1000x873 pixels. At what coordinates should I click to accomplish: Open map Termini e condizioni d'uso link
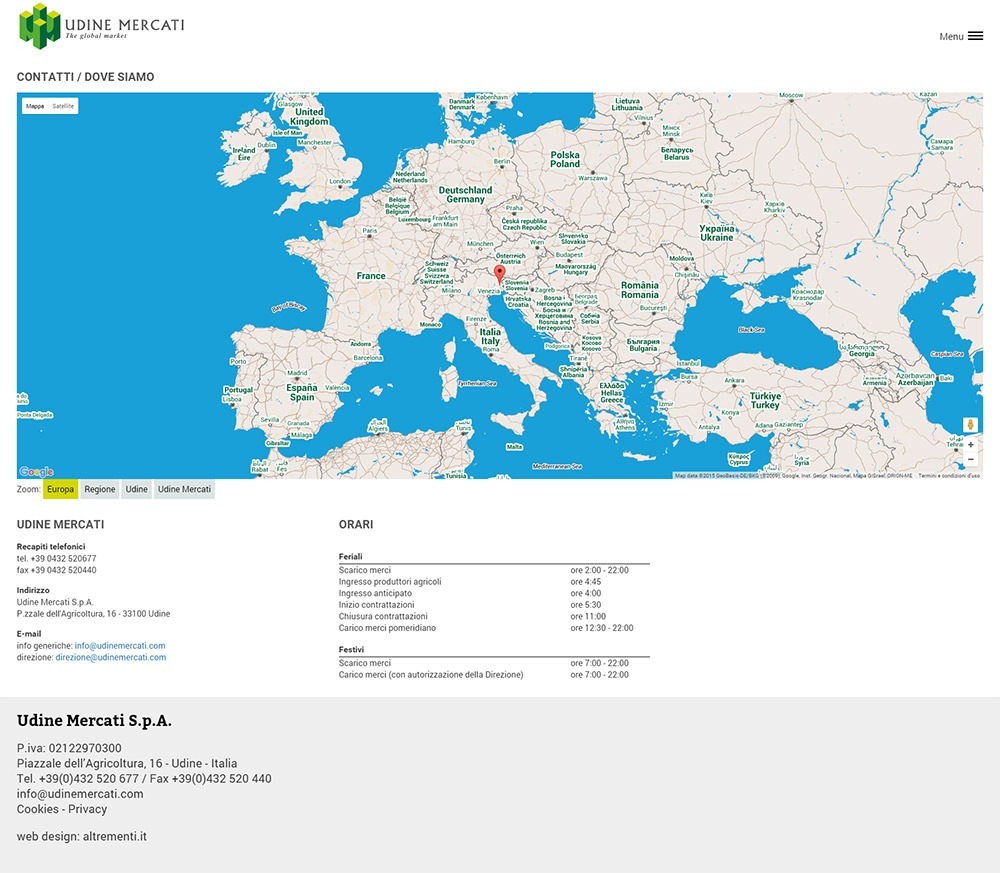coord(948,476)
